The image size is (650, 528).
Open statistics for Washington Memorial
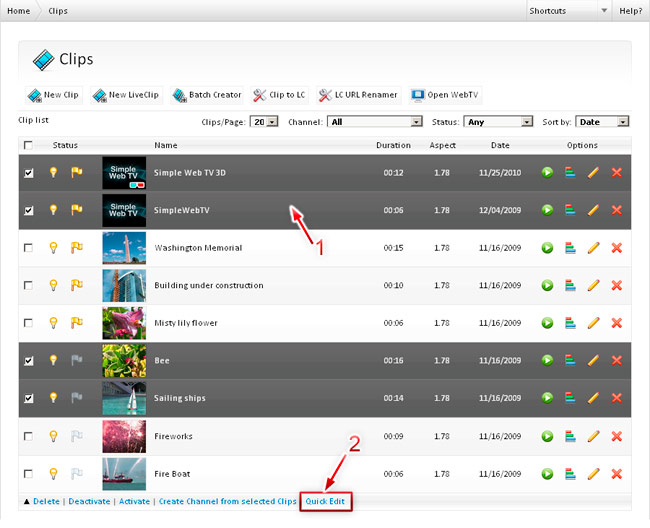click(x=570, y=248)
